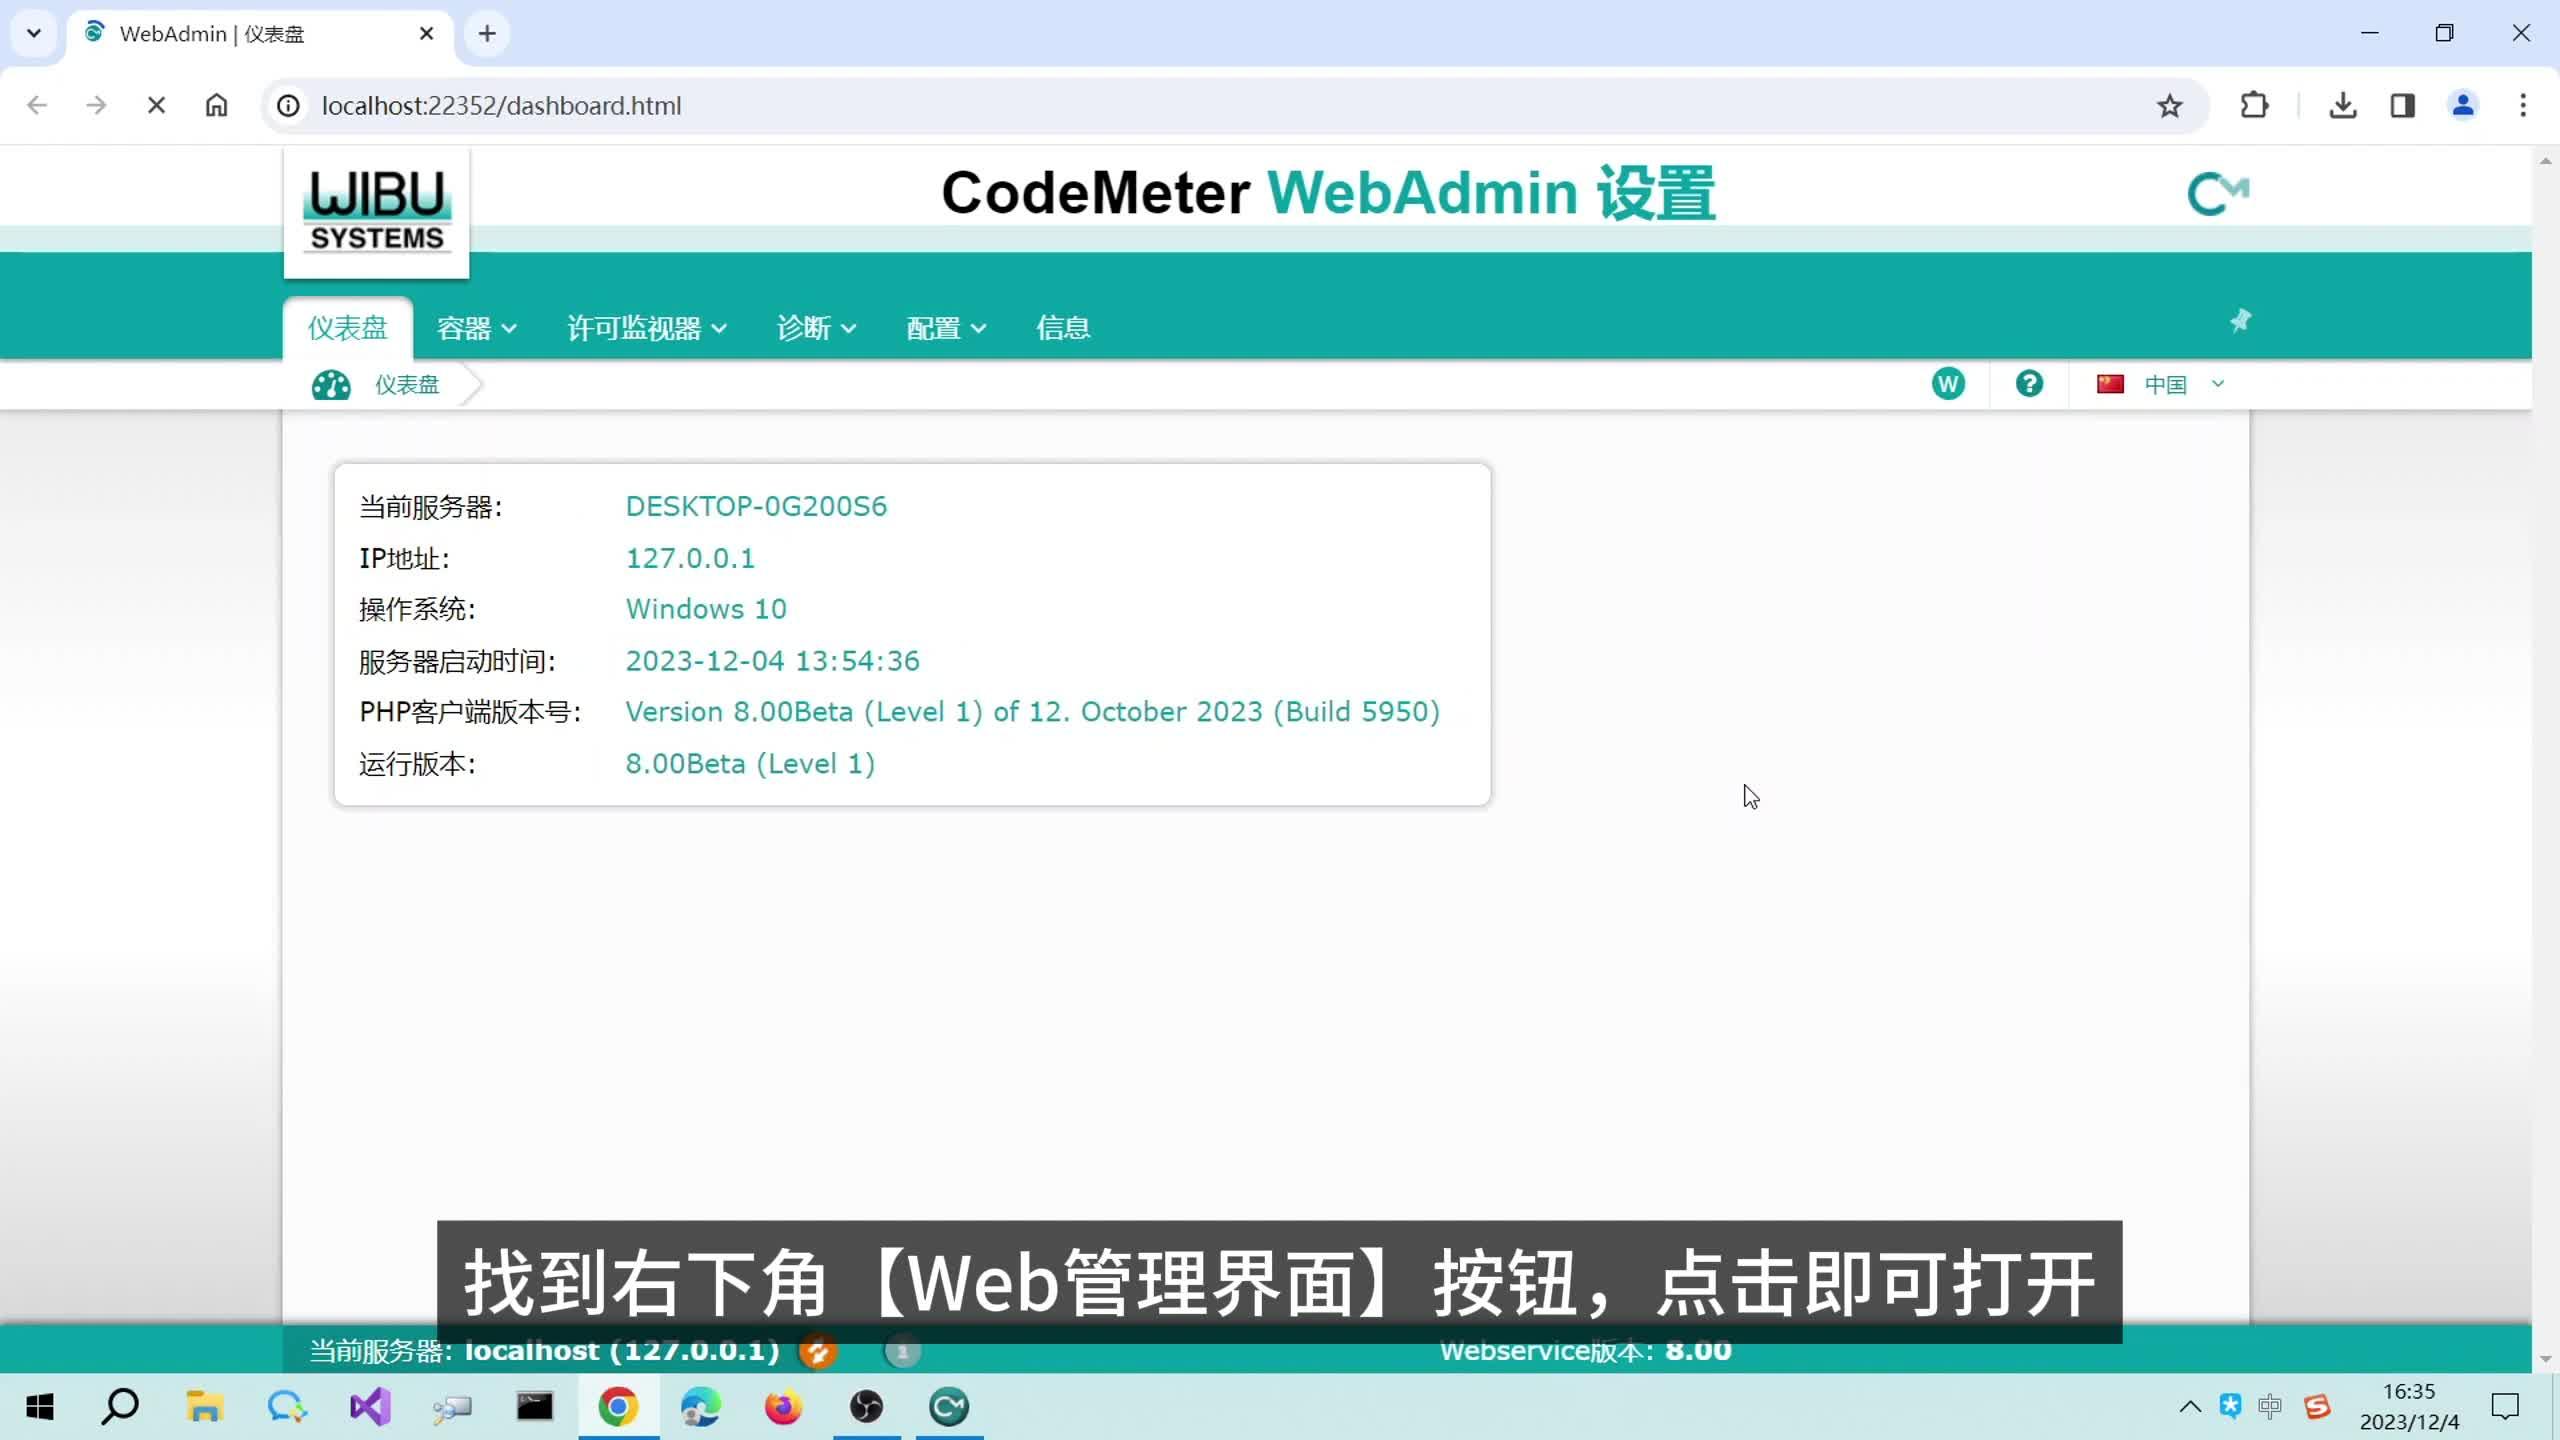The image size is (2560, 1440).
Task: Click the China flag language icon
Action: pos(2110,383)
